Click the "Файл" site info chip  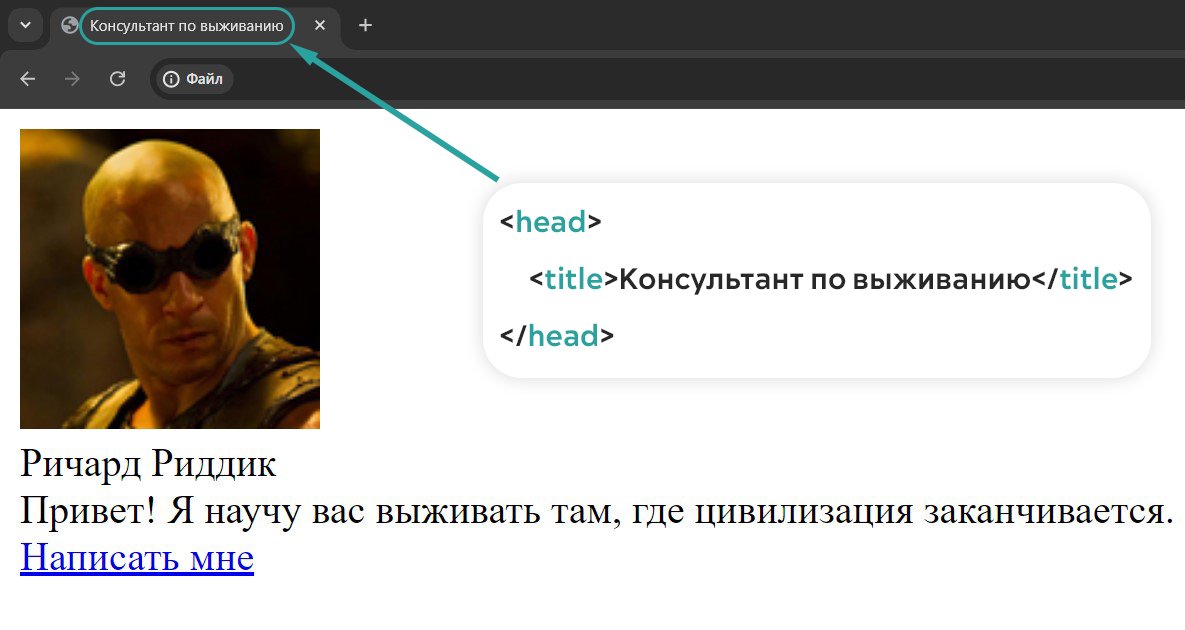(x=193, y=79)
